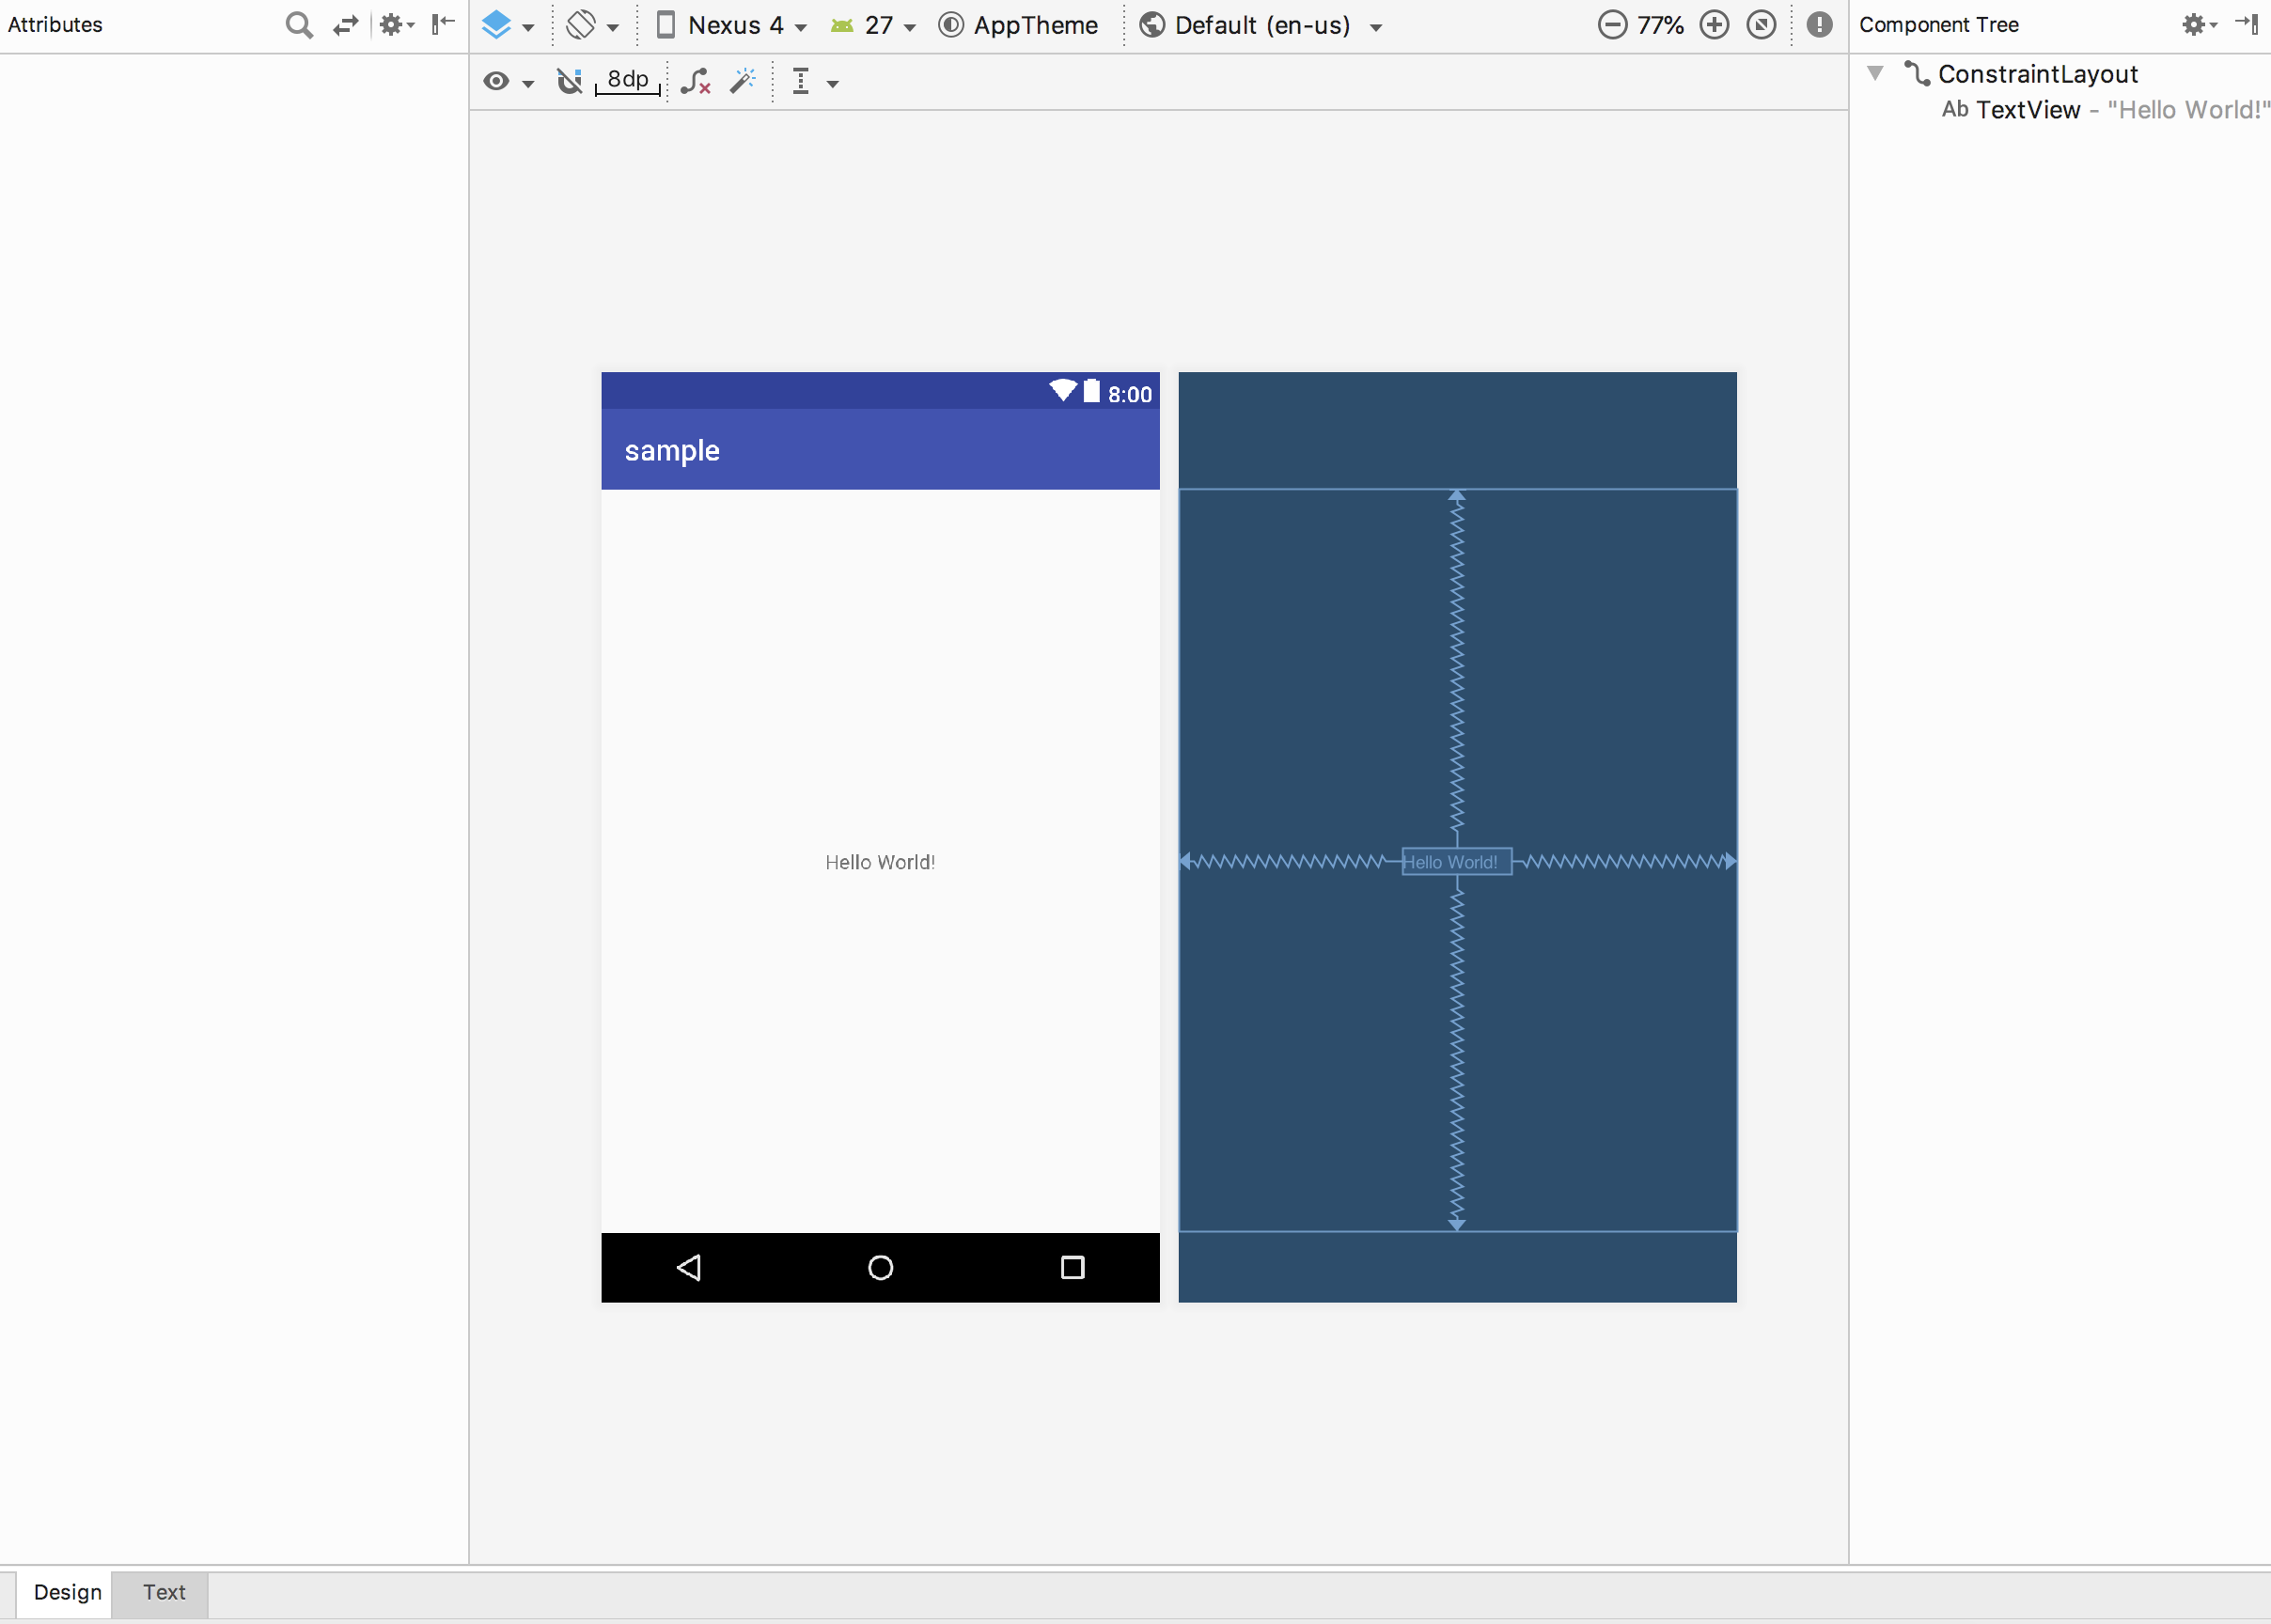Collapse the ConstraintLayout tree node
The height and width of the screenshot is (1624, 2271).
click(1875, 73)
